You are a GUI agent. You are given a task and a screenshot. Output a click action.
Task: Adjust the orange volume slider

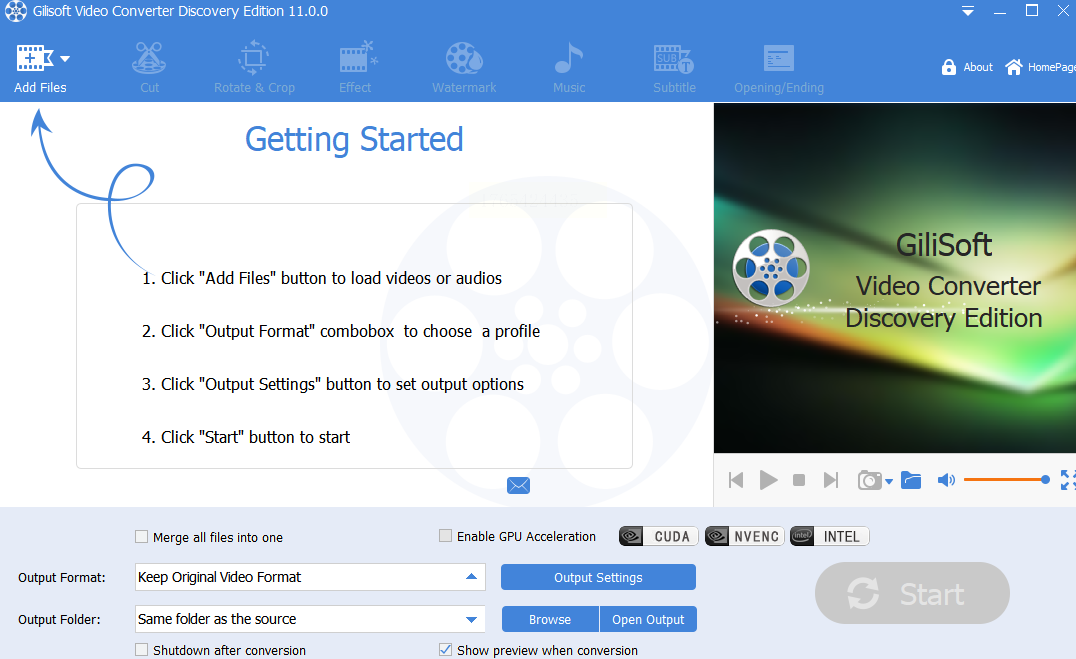[1007, 480]
